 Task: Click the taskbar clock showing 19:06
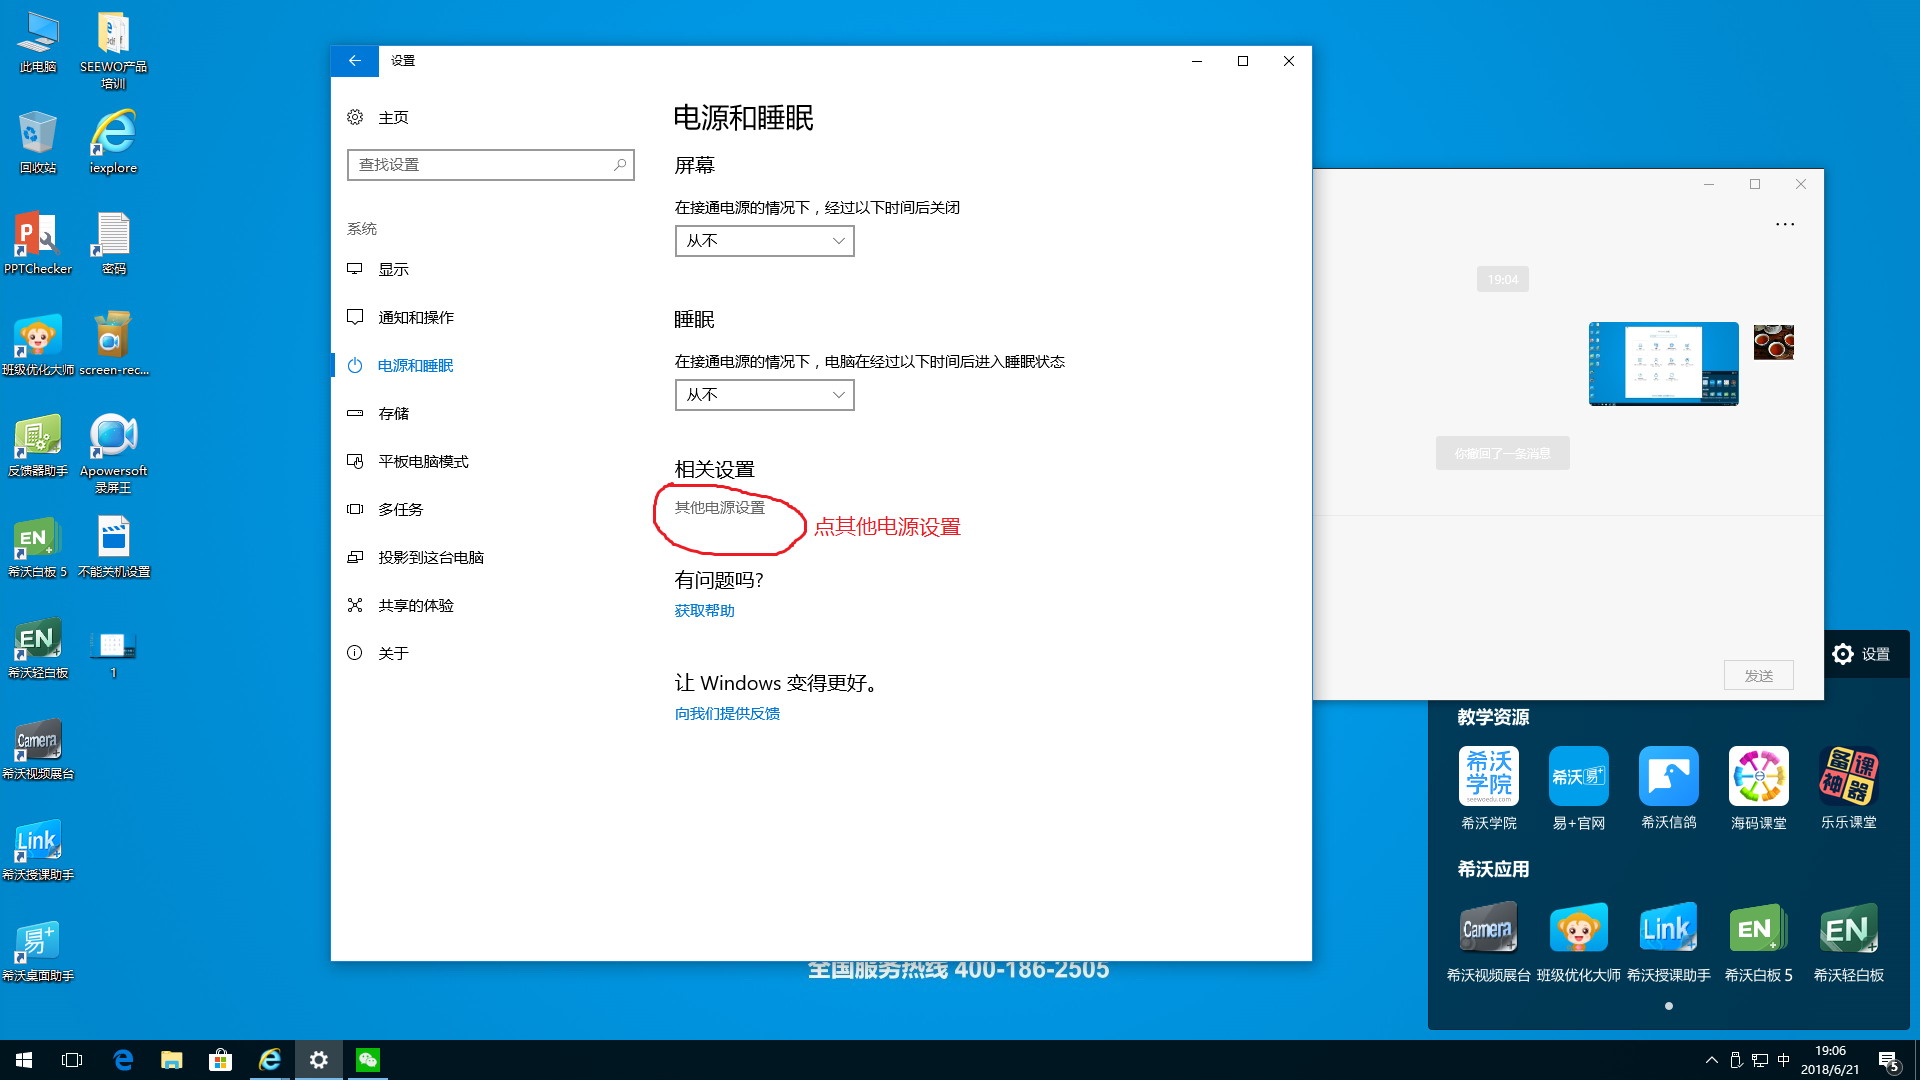click(x=1830, y=1060)
